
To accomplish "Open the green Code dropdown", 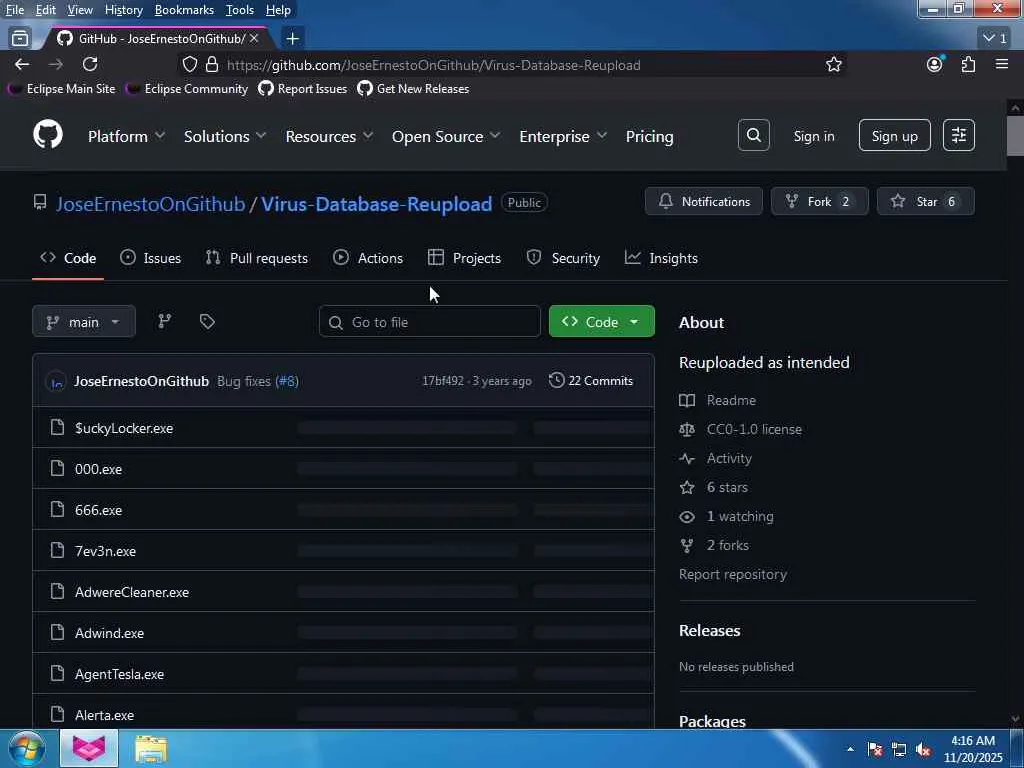I will (x=601, y=321).
